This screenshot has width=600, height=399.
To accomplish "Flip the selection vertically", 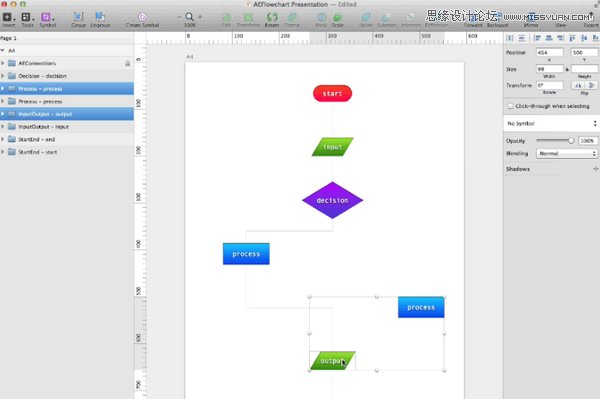I will [590, 85].
